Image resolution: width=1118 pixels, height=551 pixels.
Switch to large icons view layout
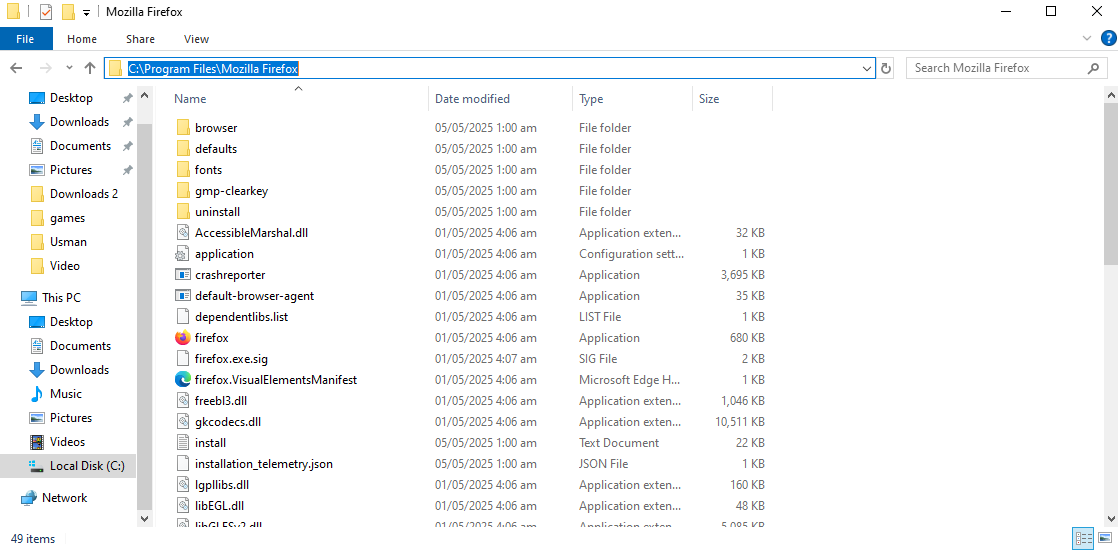point(1105,537)
